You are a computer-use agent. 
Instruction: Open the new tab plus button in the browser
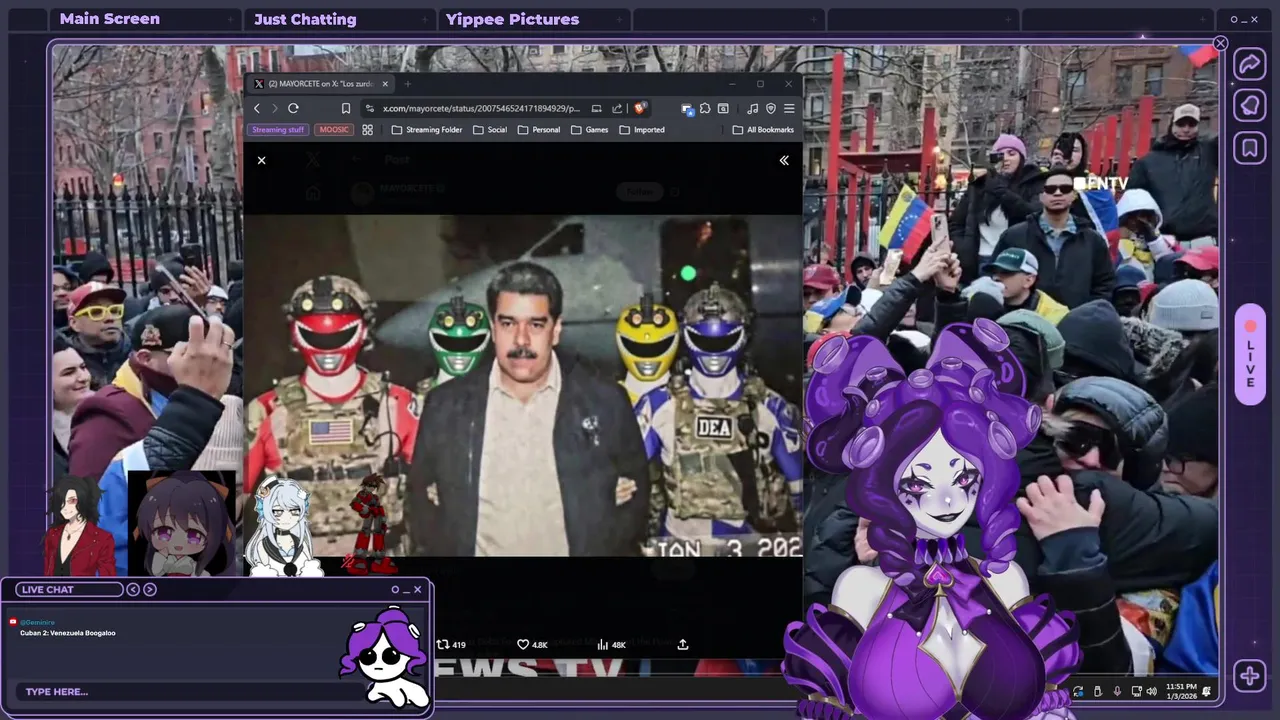(407, 84)
